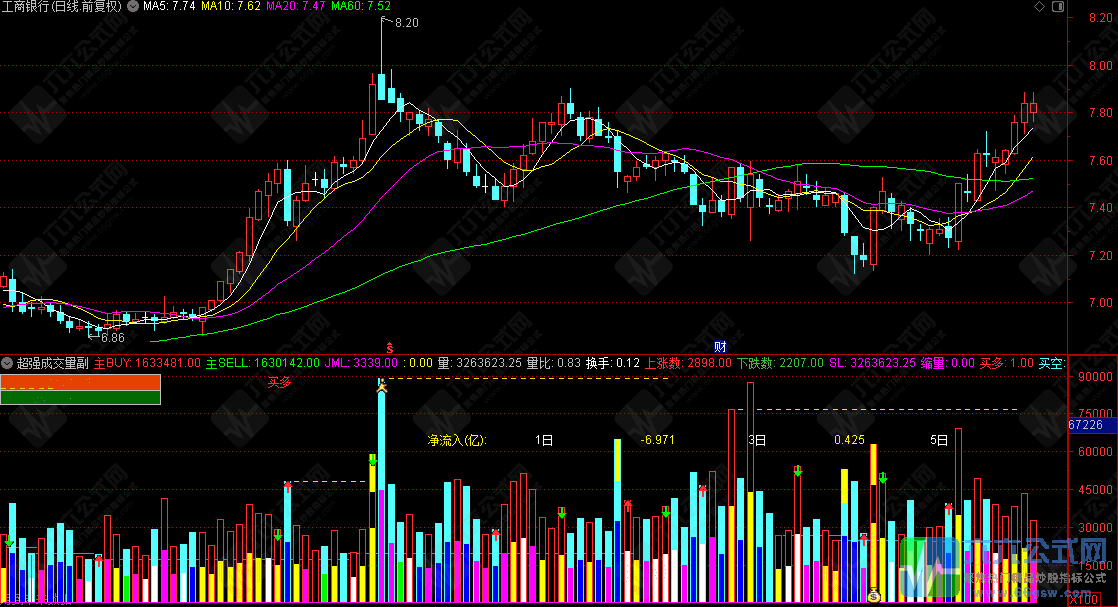Click the -6.971 net inflow value
The image size is (1118, 607).
[657, 440]
